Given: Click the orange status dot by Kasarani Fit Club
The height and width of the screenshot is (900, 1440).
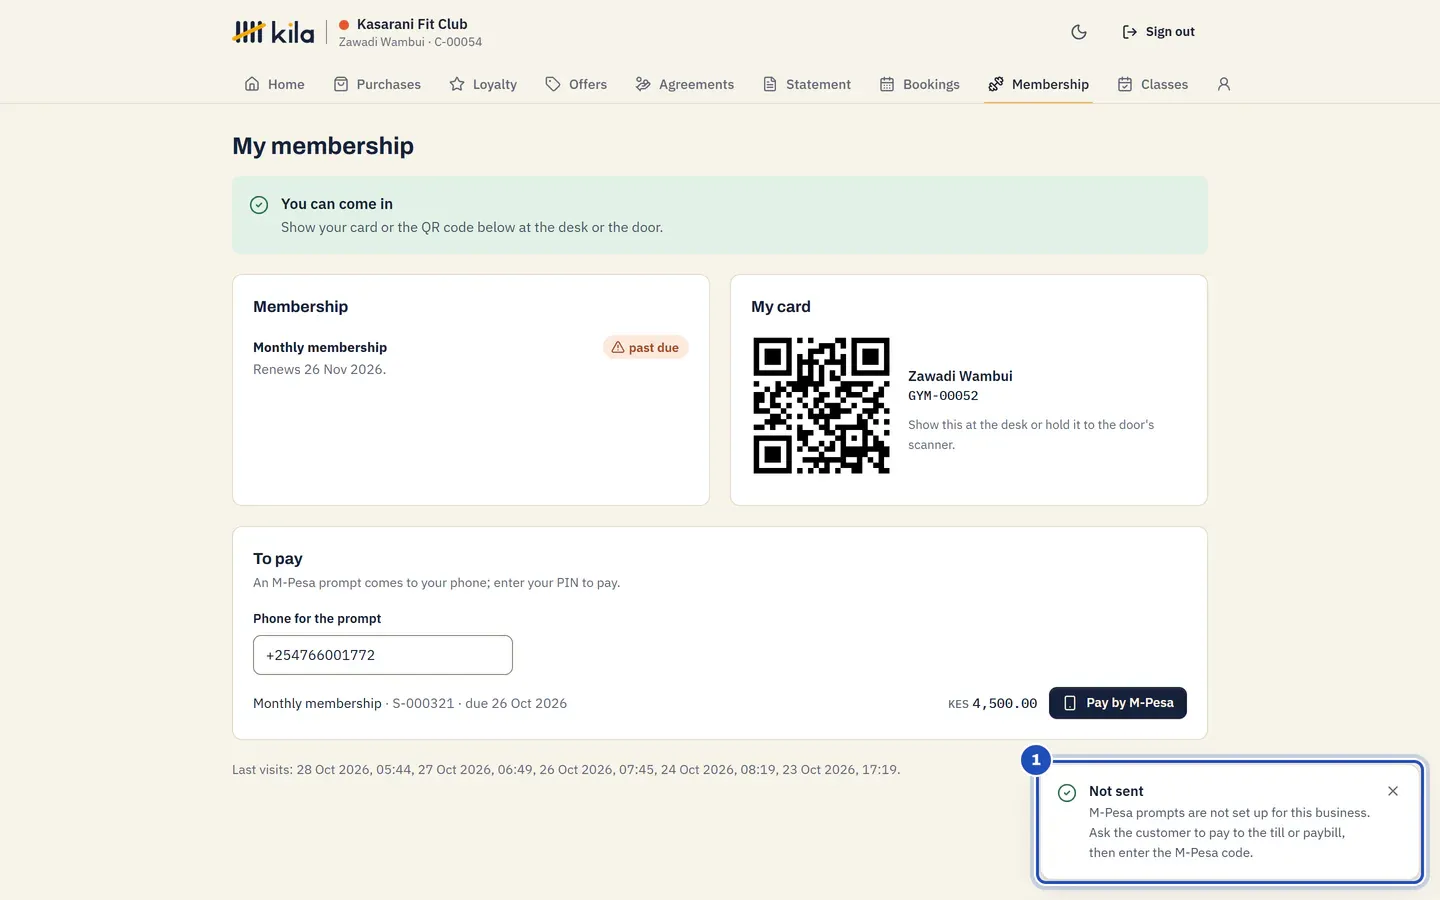Looking at the screenshot, I should coord(344,25).
